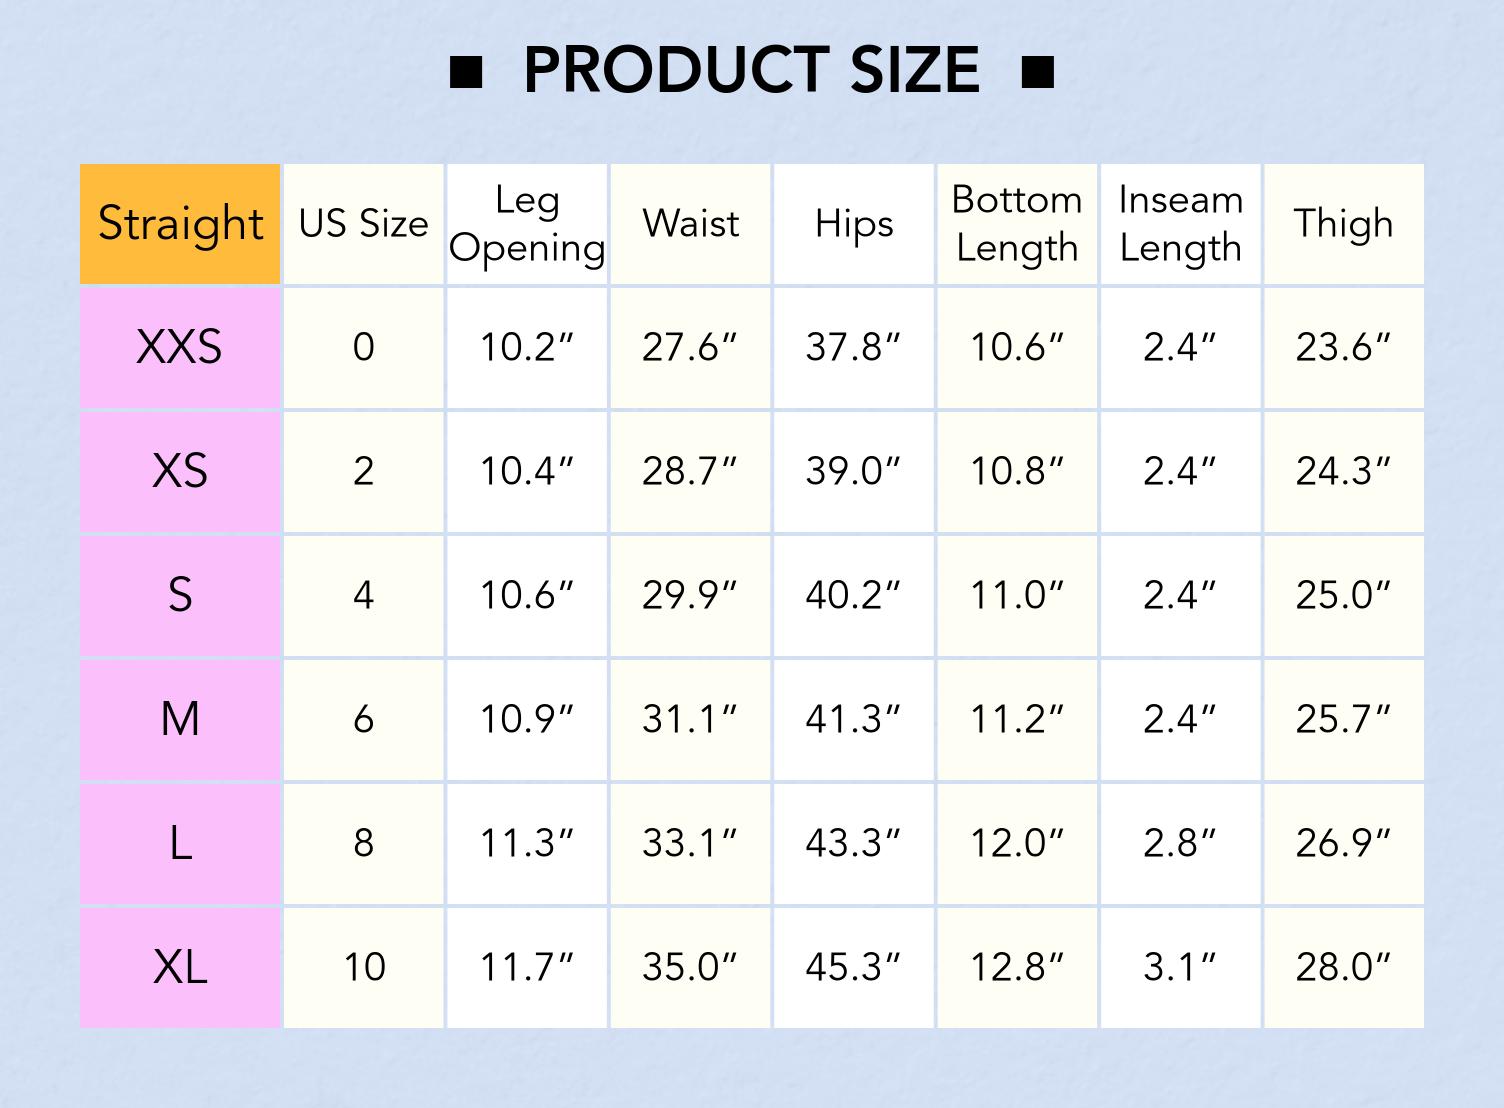This screenshot has width=1504, height=1108.
Task: Click the 28.0″ thigh value for XL
Action: point(1343,967)
